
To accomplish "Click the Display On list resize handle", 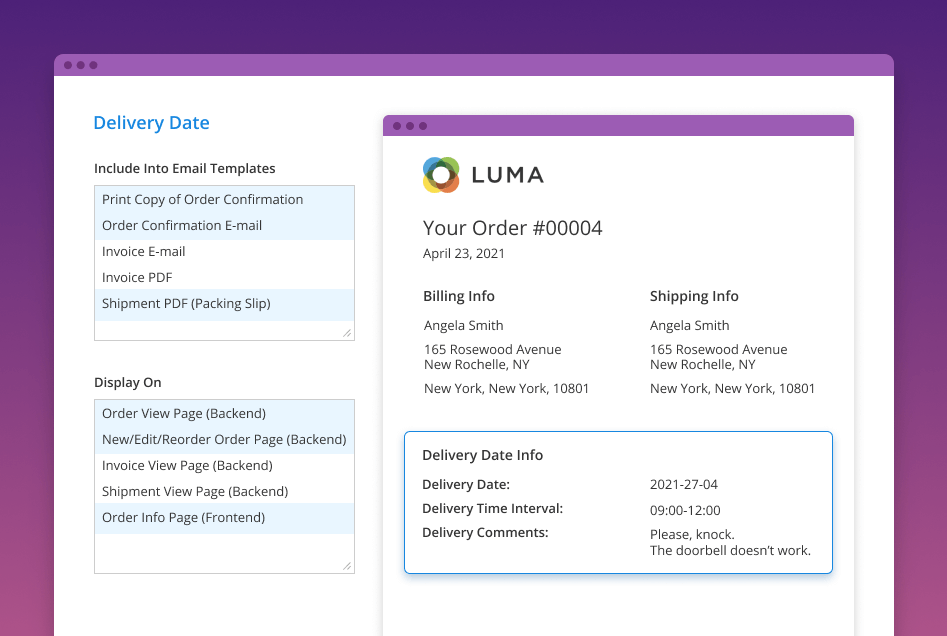I will [x=347, y=566].
